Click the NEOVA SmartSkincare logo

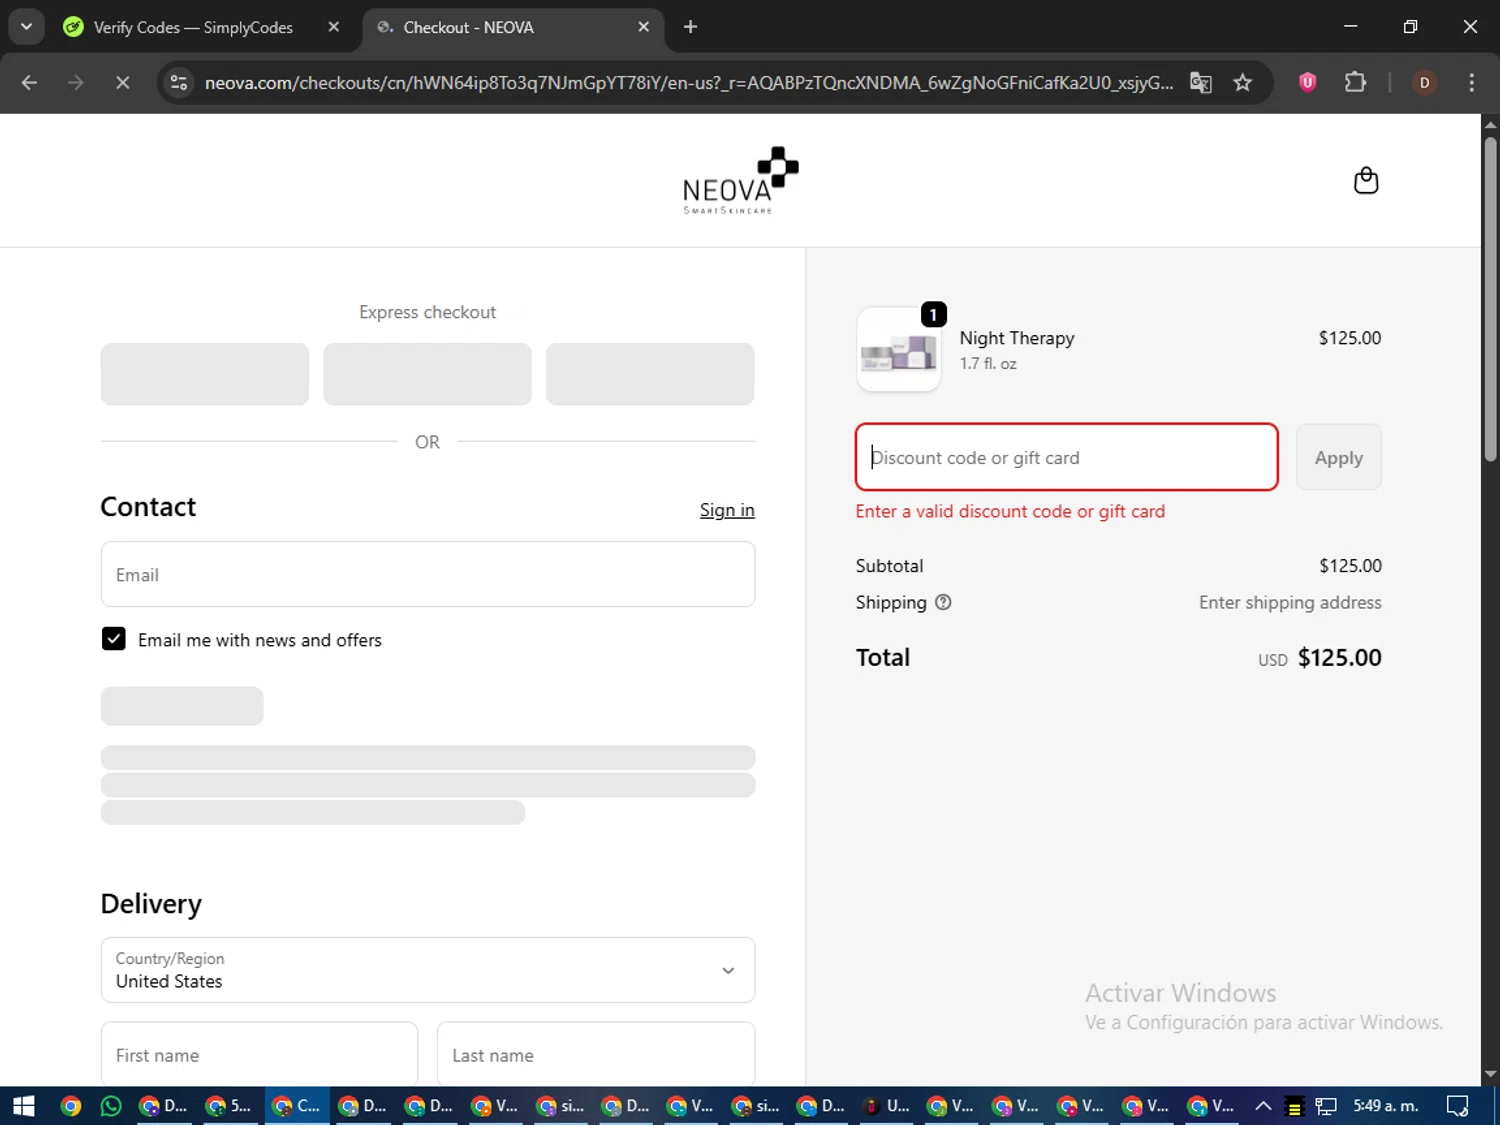740,181
